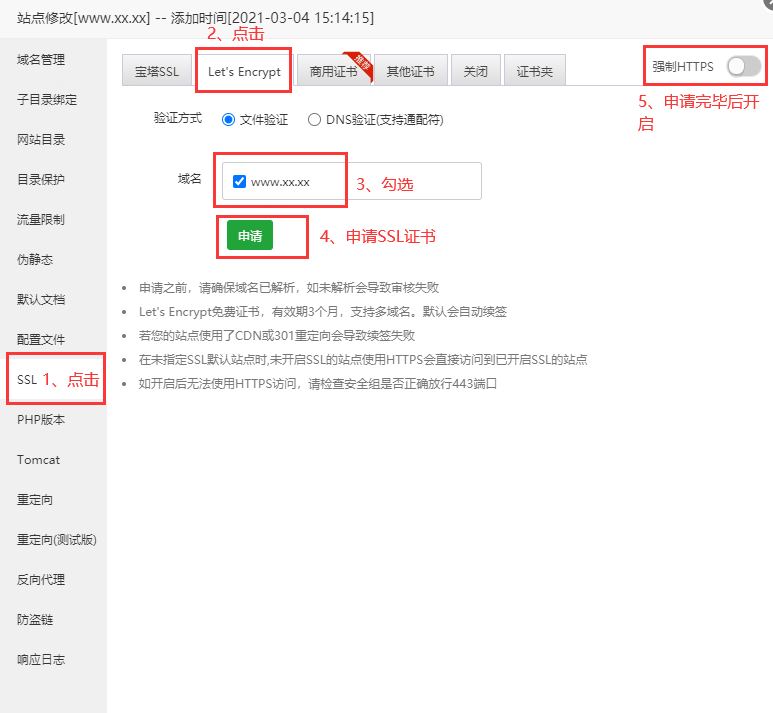Select 反向代理 sidebar item
This screenshot has width=773, height=713.
[41, 580]
